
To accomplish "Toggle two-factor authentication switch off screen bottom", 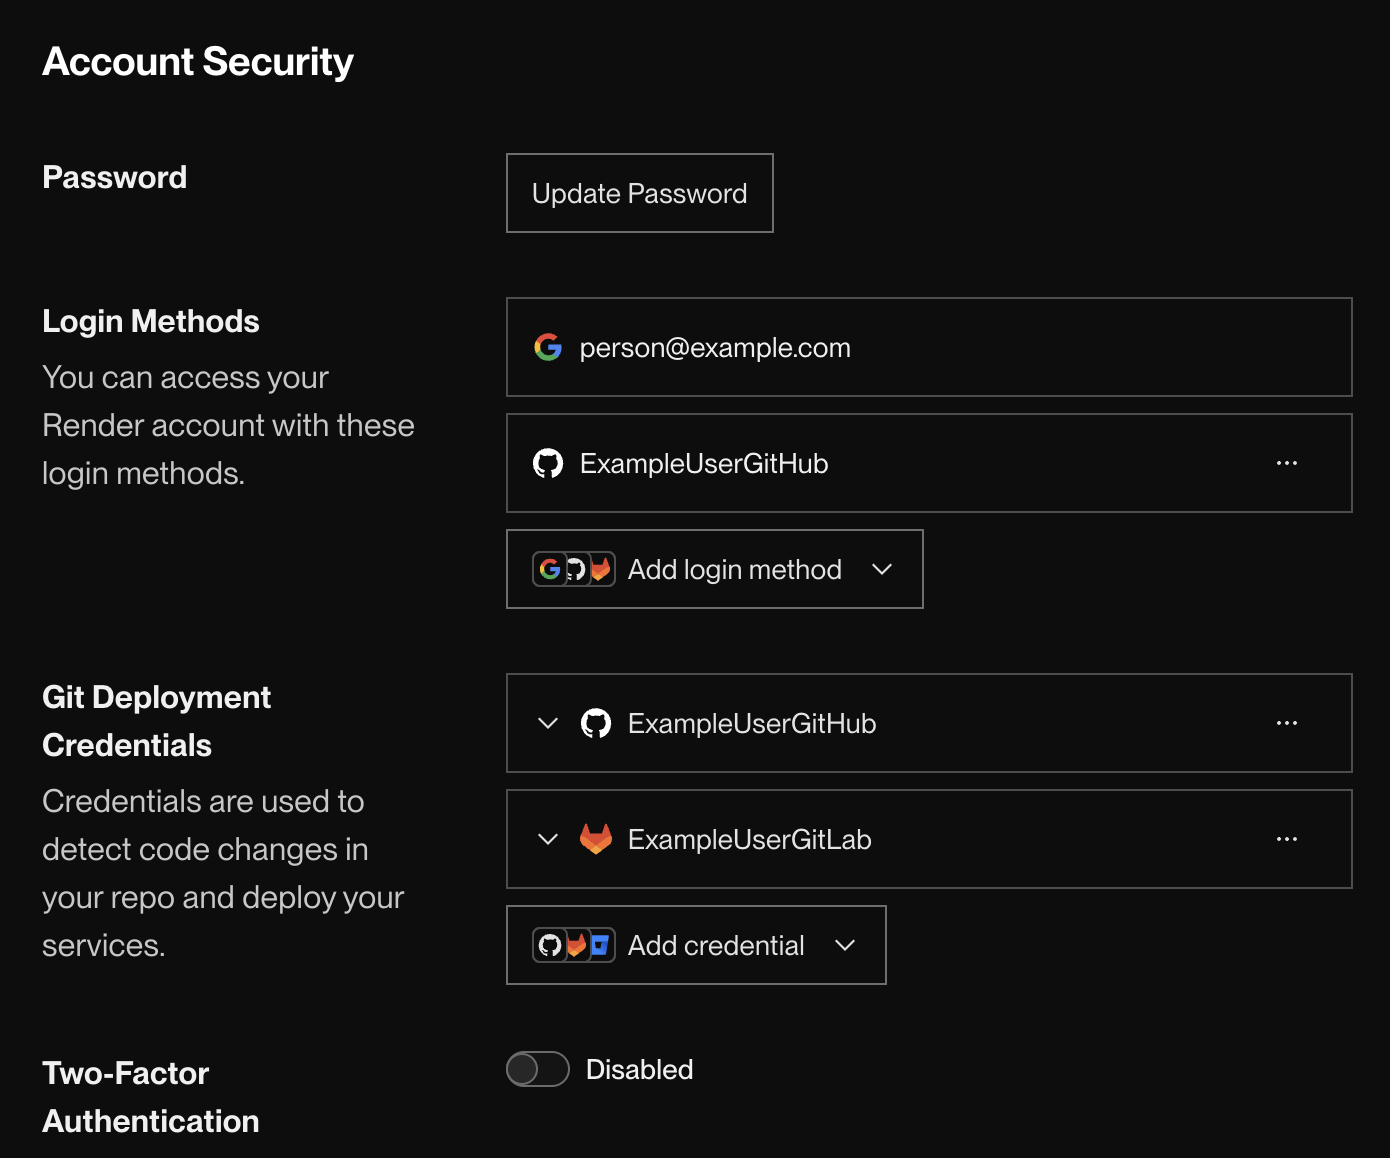I will coord(537,1069).
